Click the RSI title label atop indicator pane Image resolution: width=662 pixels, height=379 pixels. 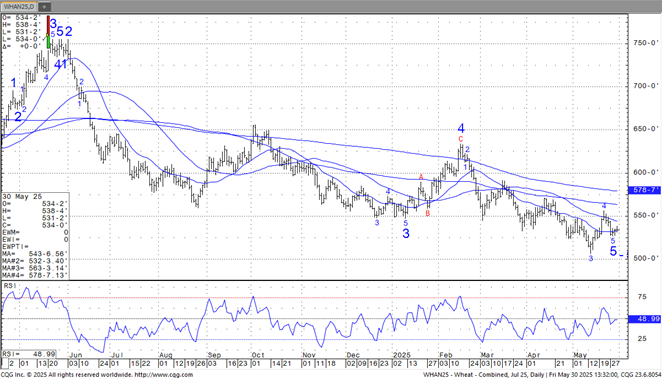(x=9, y=286)
